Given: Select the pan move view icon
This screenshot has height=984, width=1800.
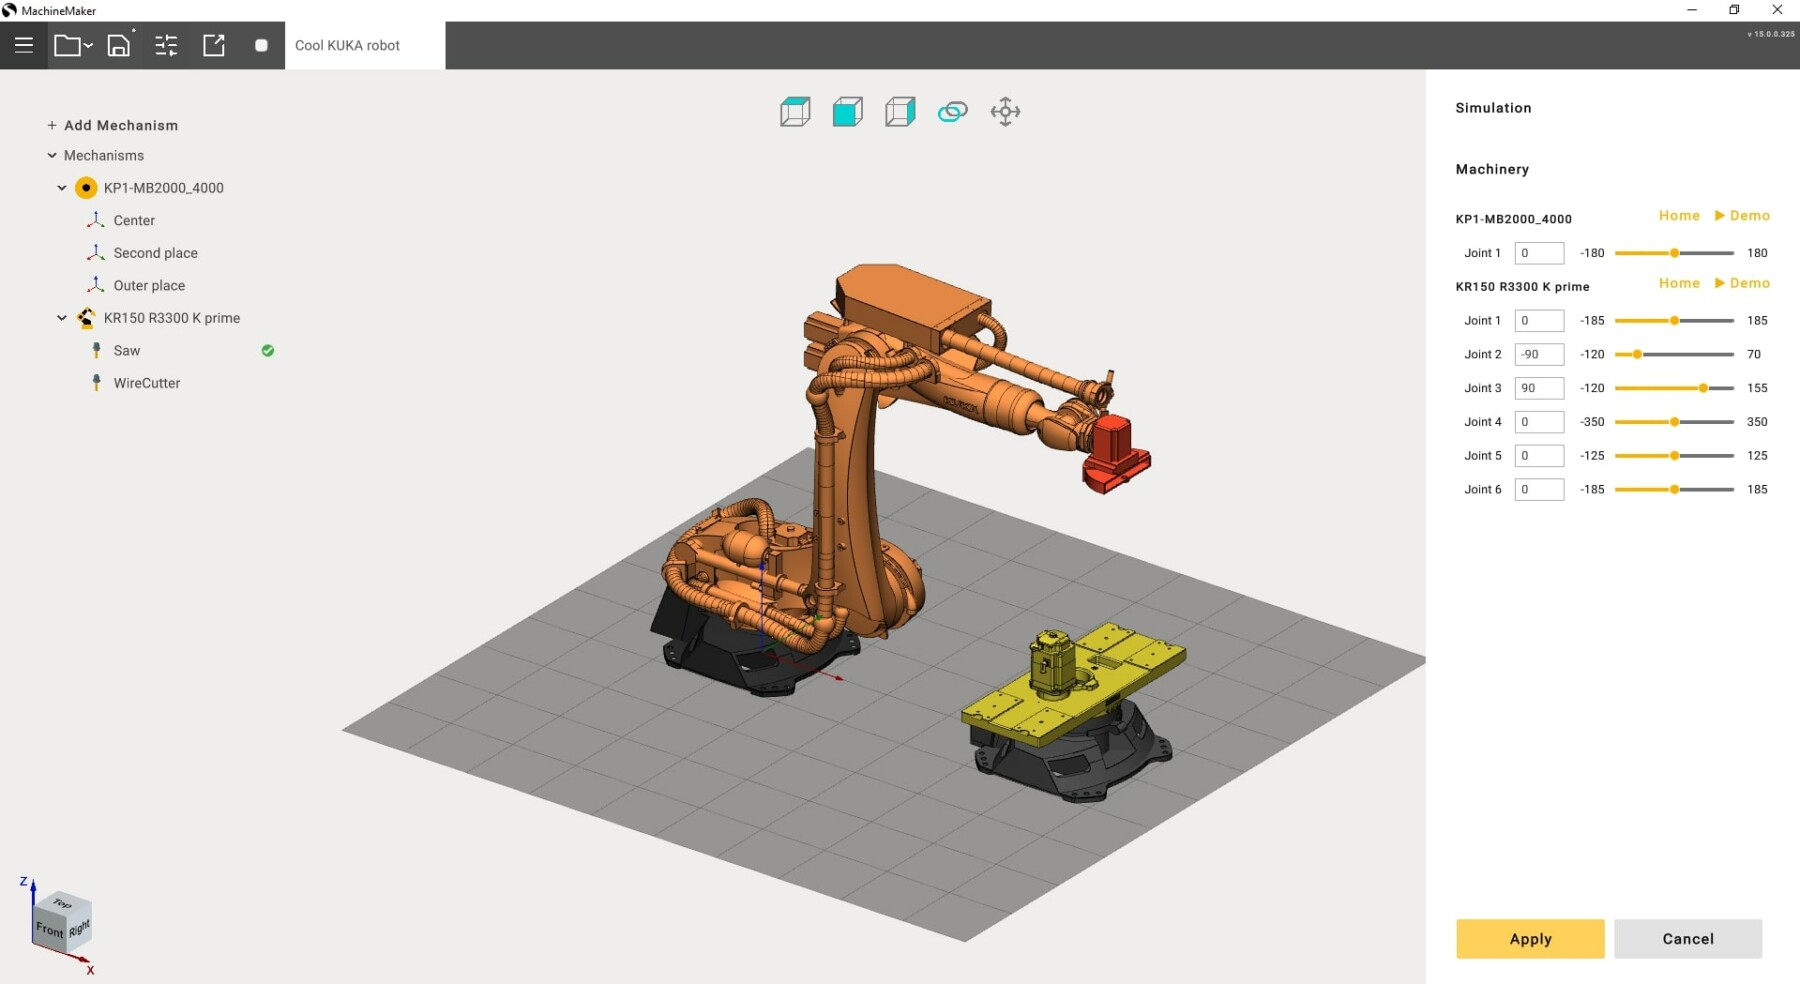Looking at the screenshot, I should pyautogui.click(x=1005, y=111).
